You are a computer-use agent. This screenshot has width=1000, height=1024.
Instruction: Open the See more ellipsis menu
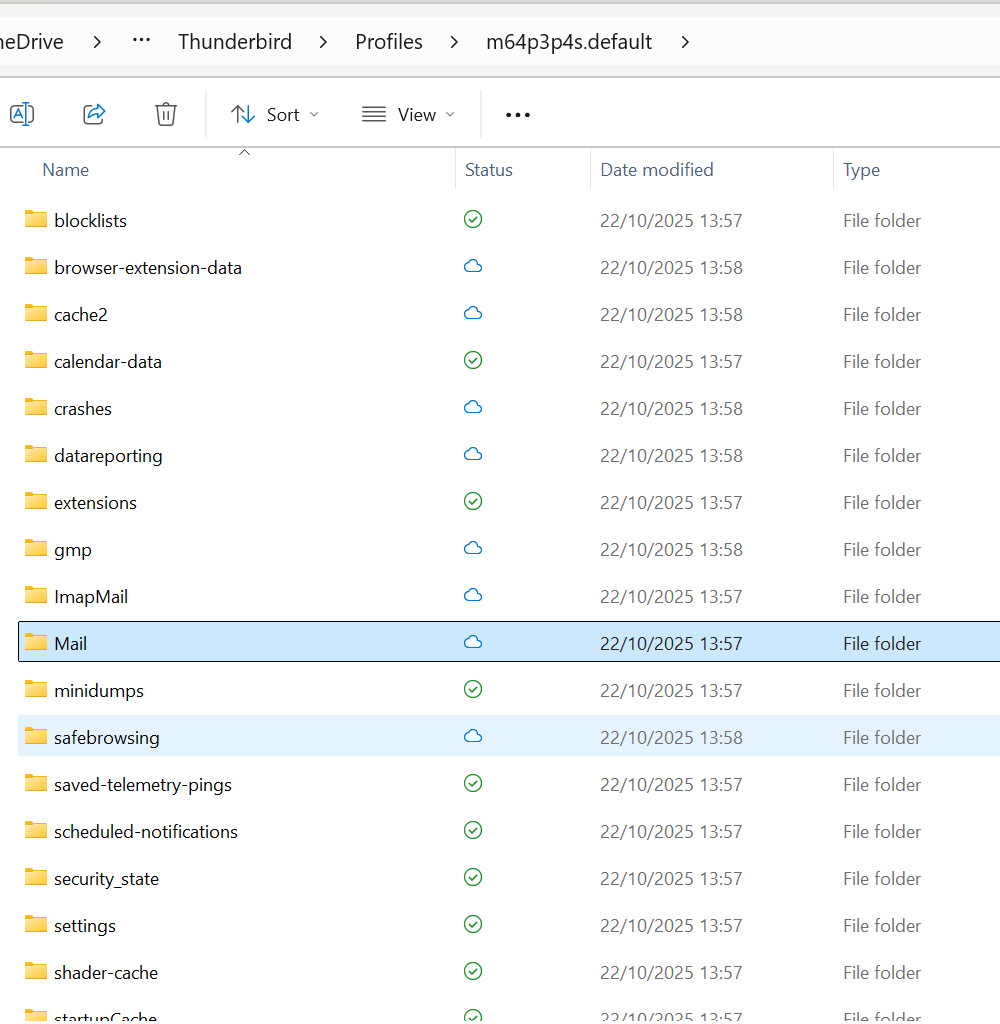tap(518, 115)
